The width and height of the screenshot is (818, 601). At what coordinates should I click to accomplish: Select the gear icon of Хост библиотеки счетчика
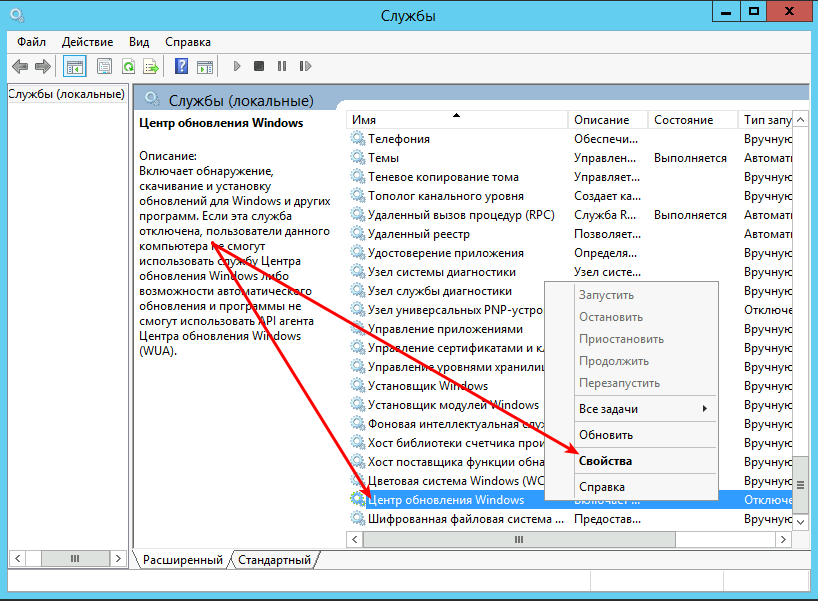click(357, 443)
